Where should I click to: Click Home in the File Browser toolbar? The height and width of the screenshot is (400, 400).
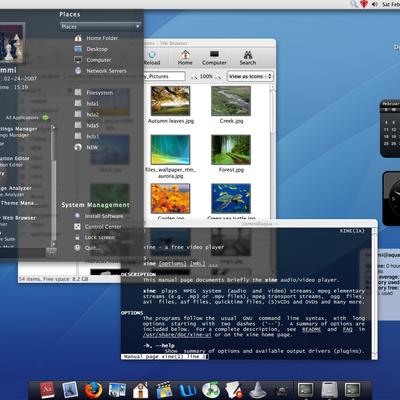pos(185,58)
